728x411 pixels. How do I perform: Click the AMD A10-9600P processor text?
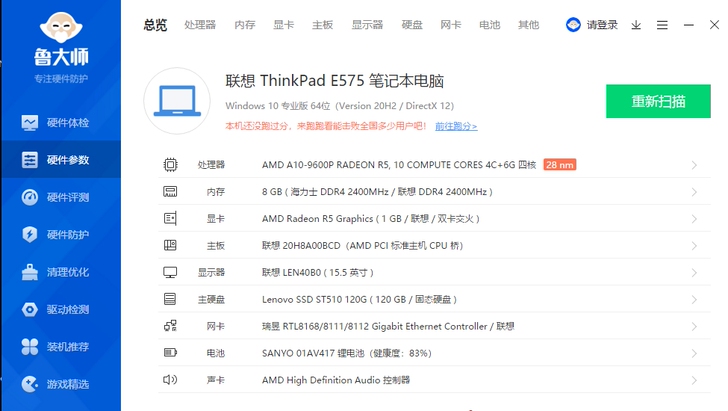click(399, 165)
